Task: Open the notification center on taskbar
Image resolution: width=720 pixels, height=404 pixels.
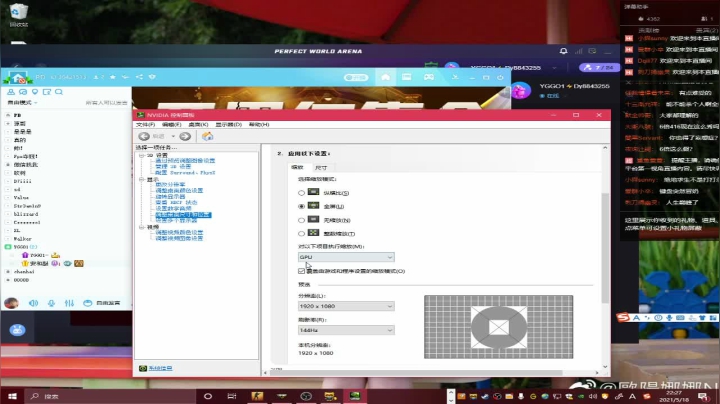Action: coord(703,396)
